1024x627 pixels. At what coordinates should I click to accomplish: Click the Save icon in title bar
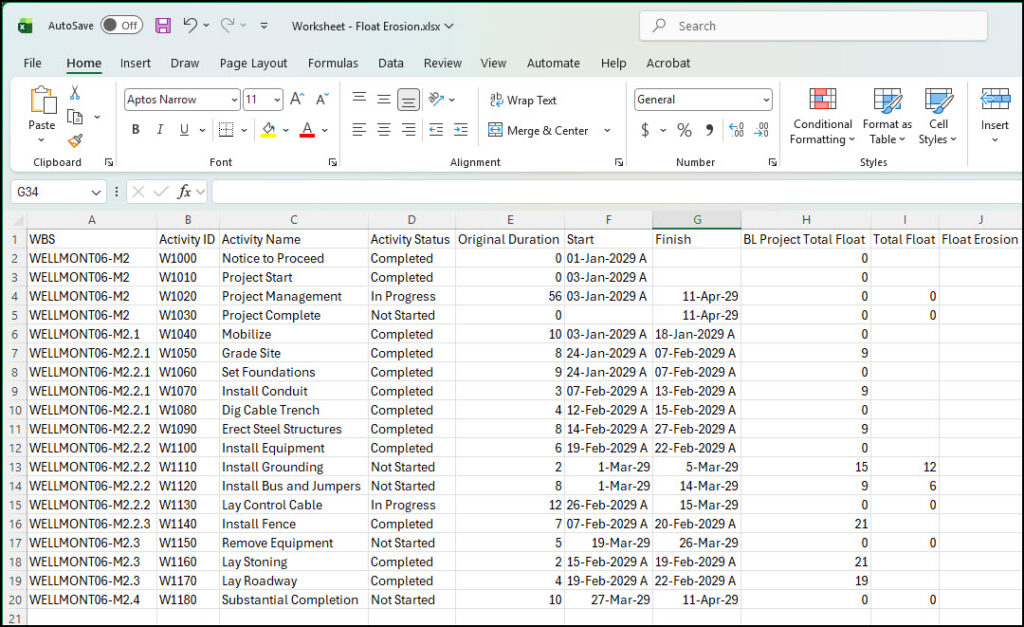coord(163,25)
